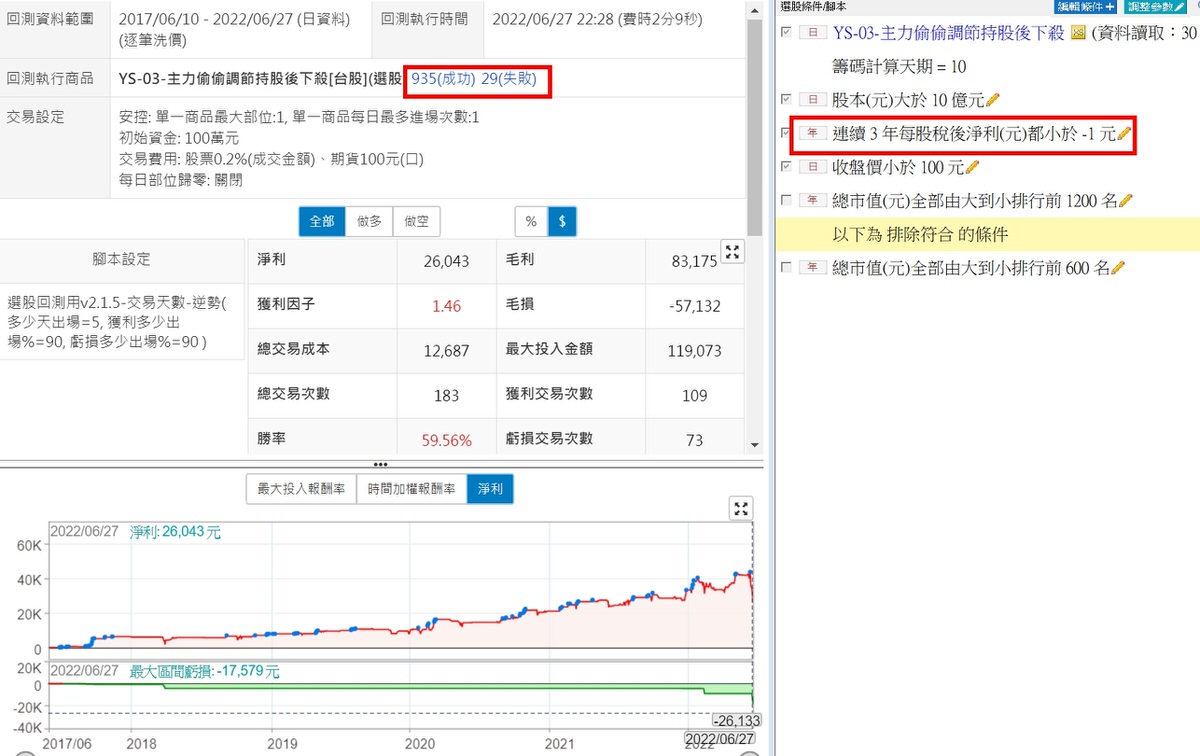Switch to the 做多 tab
Image resolution: width=1200 pixels, height=756 pixels.
[x=369, y=222]
